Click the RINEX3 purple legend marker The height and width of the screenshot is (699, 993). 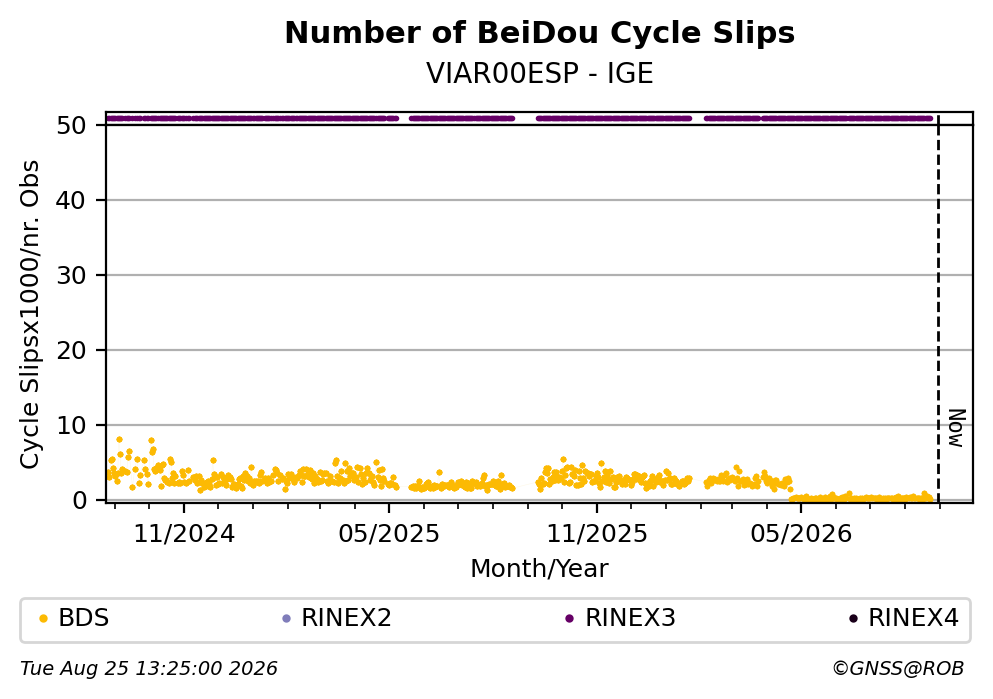[569, 619]
